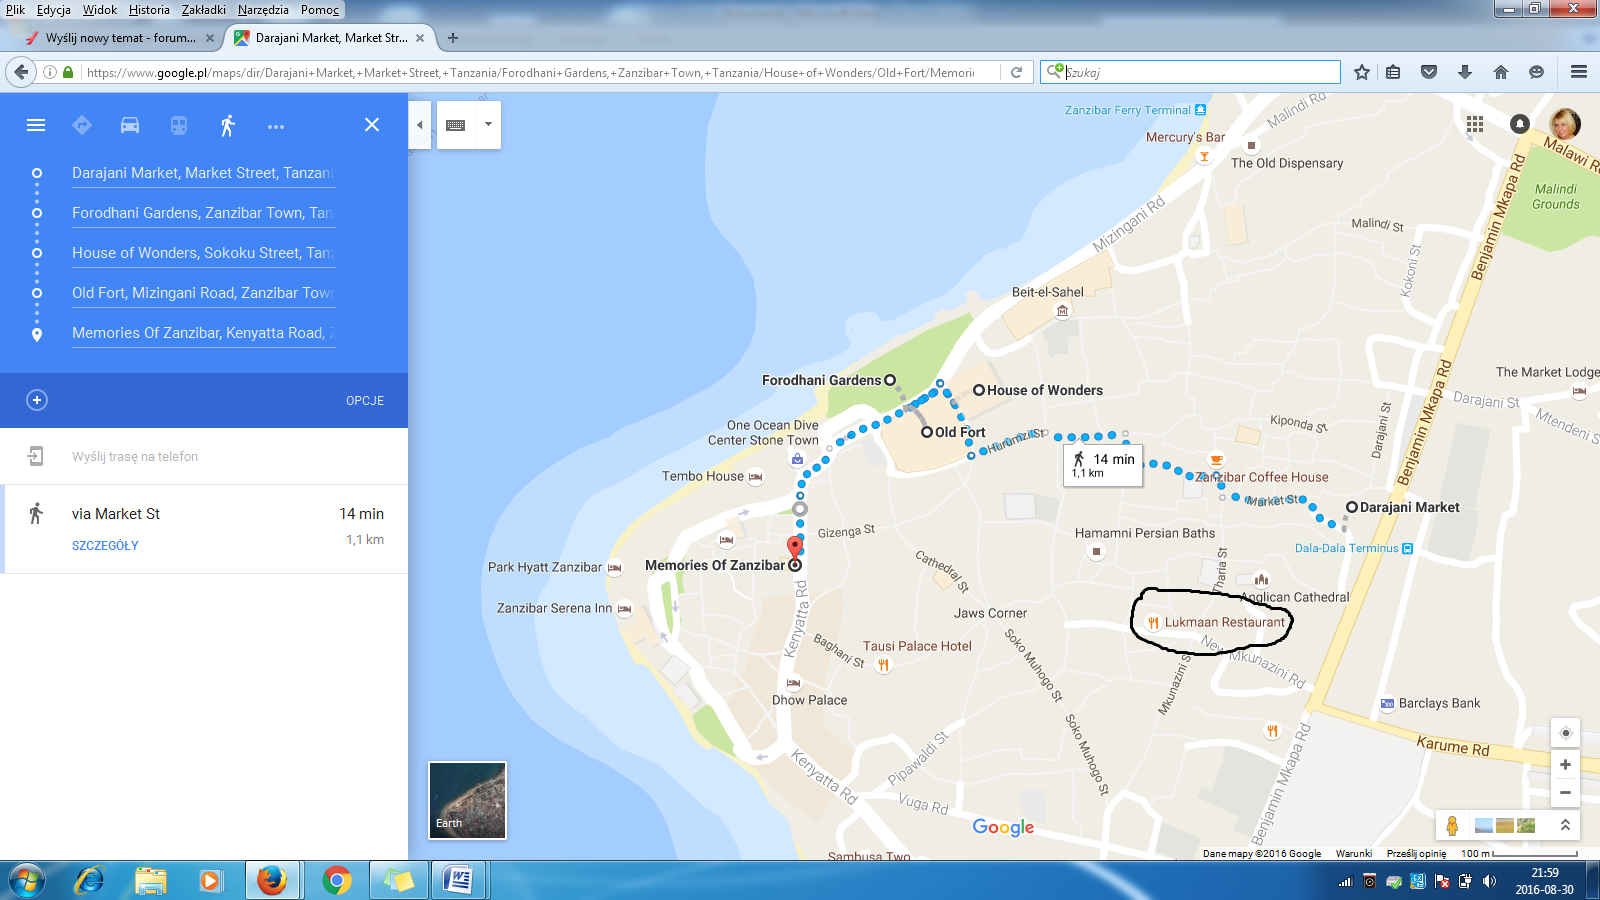Open Google apps grid

point(1475,124)
